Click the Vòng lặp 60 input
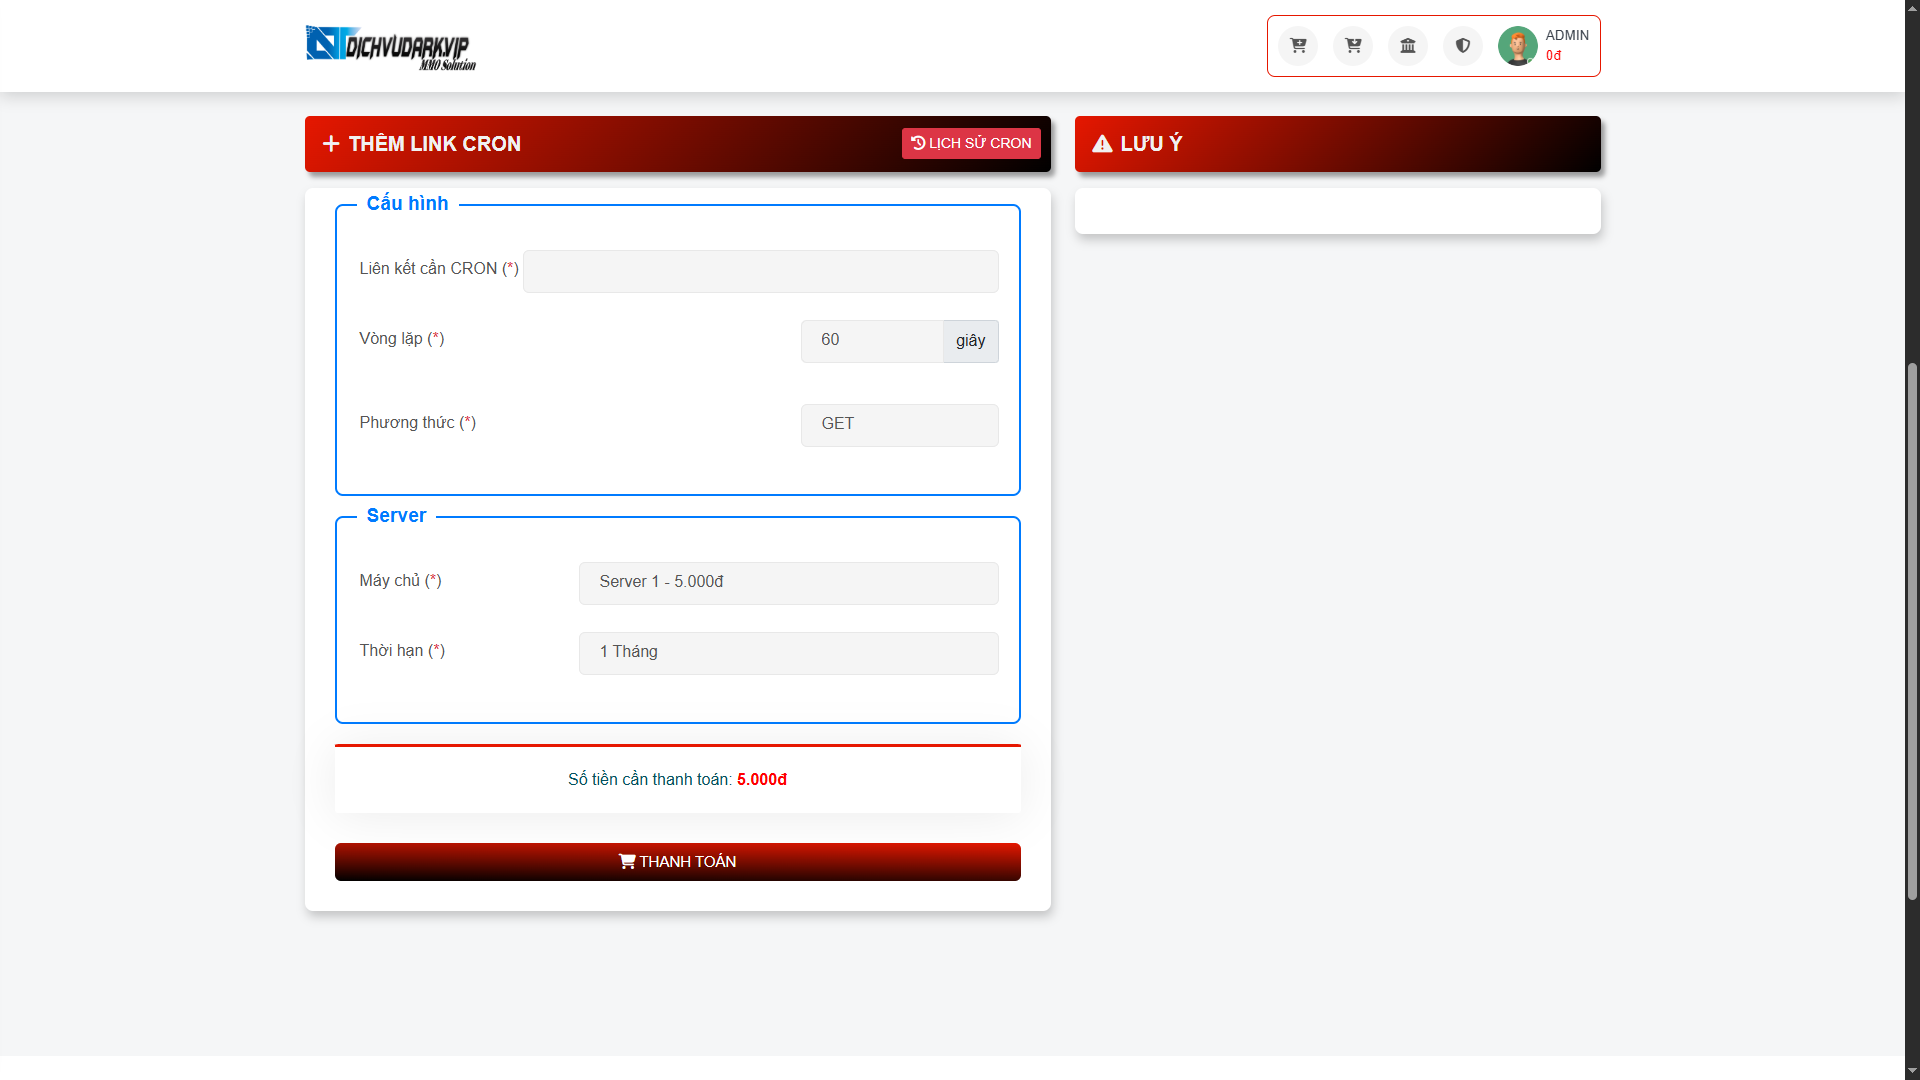 (871, 341)
